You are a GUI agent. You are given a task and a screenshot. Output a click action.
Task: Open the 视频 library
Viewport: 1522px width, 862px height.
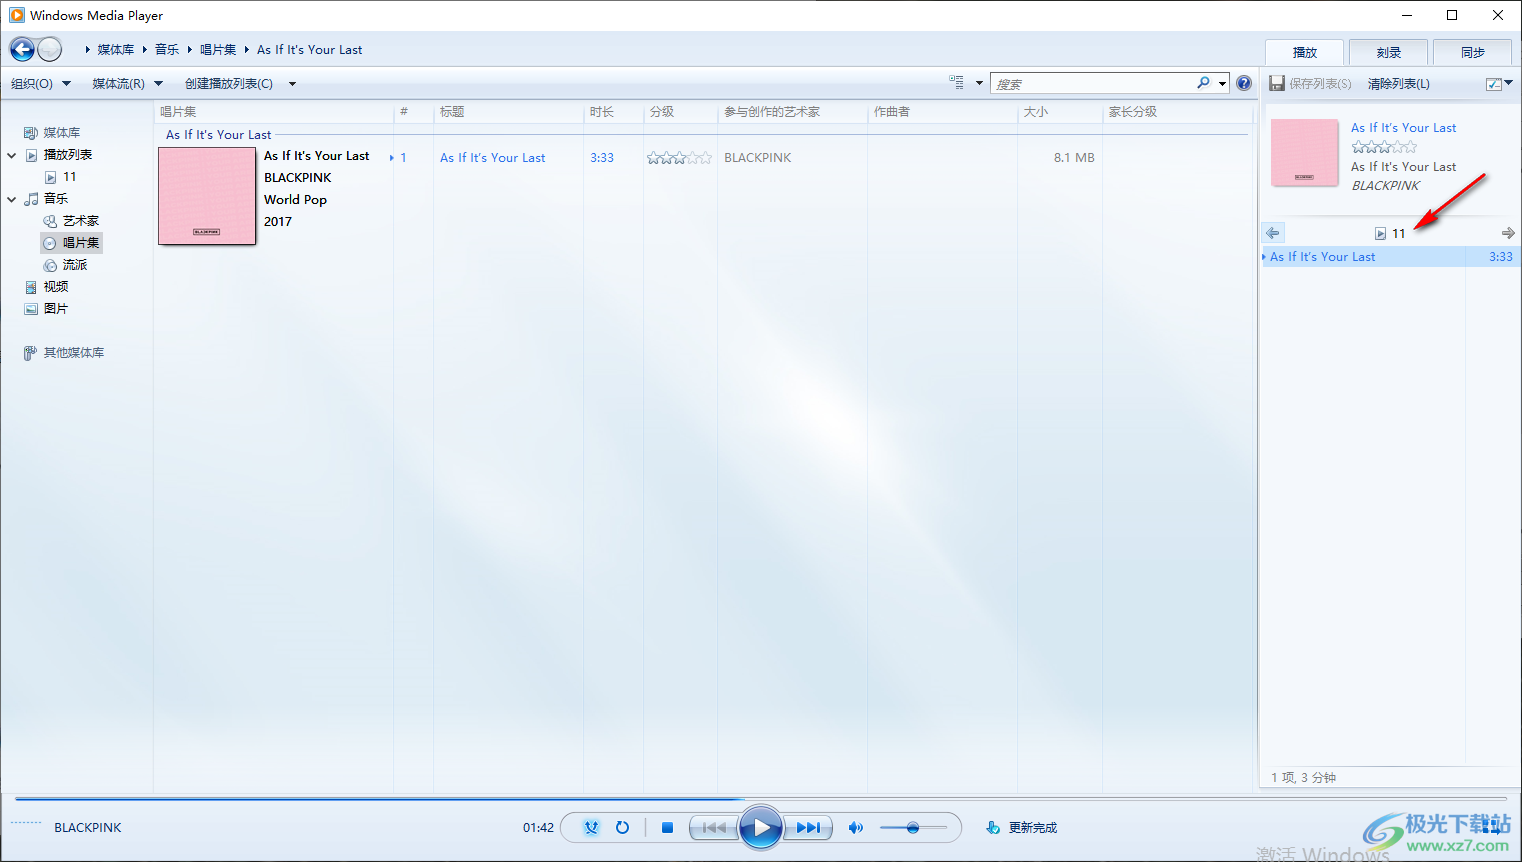click(x=56, y=287)
